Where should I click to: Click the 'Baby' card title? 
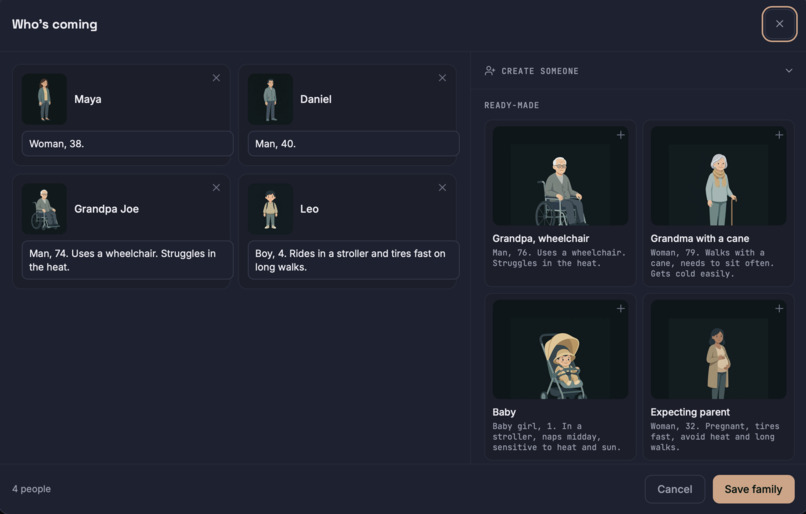click(x=504, y=412)
